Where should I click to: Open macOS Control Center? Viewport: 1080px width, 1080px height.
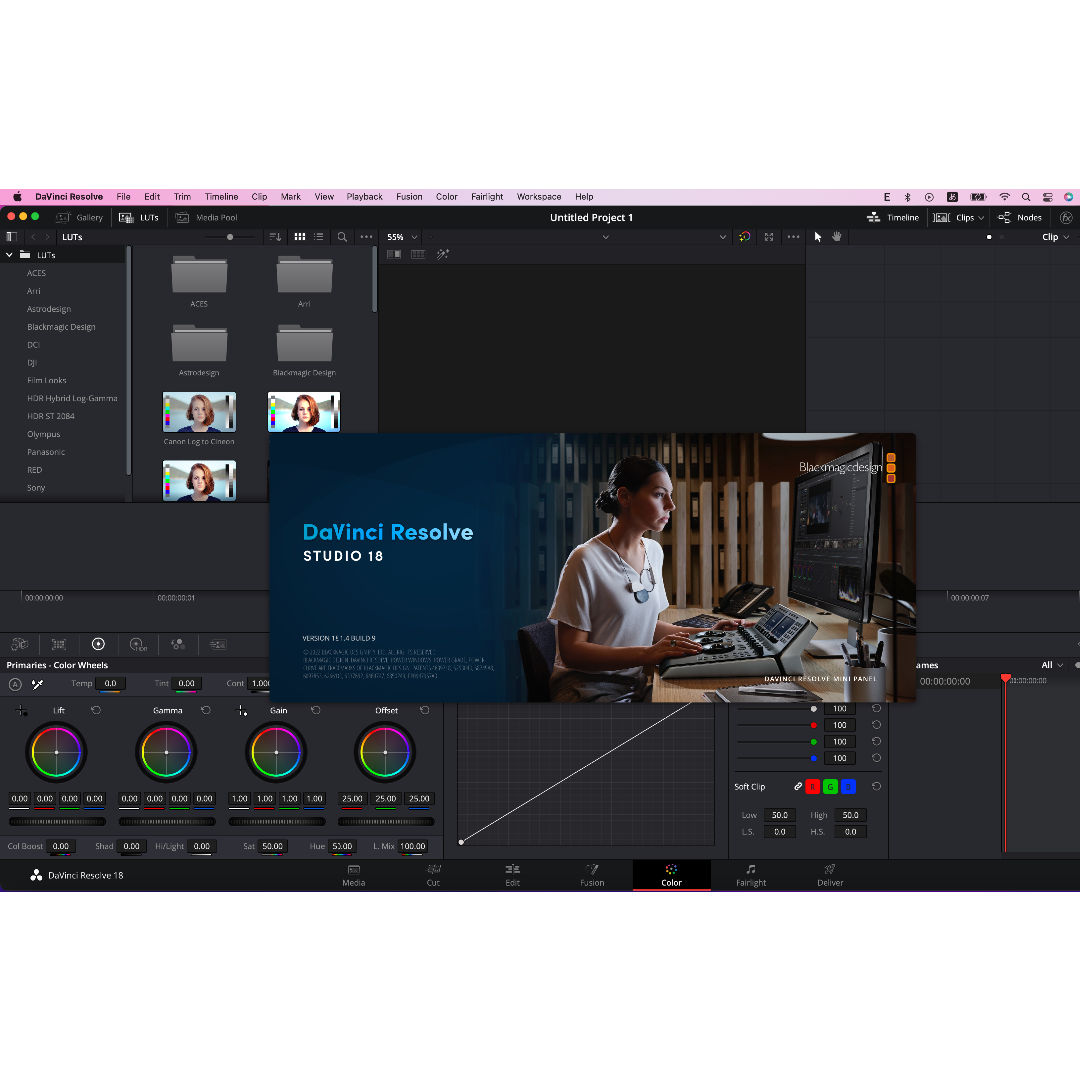click(x=1048, y=197)
